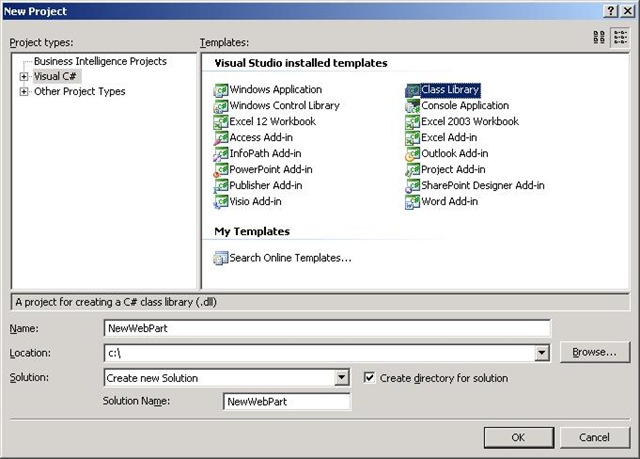Select the Visio Add-in template icon
The image size is (640, 459).
pyautogui.click(x=221, y=202)
